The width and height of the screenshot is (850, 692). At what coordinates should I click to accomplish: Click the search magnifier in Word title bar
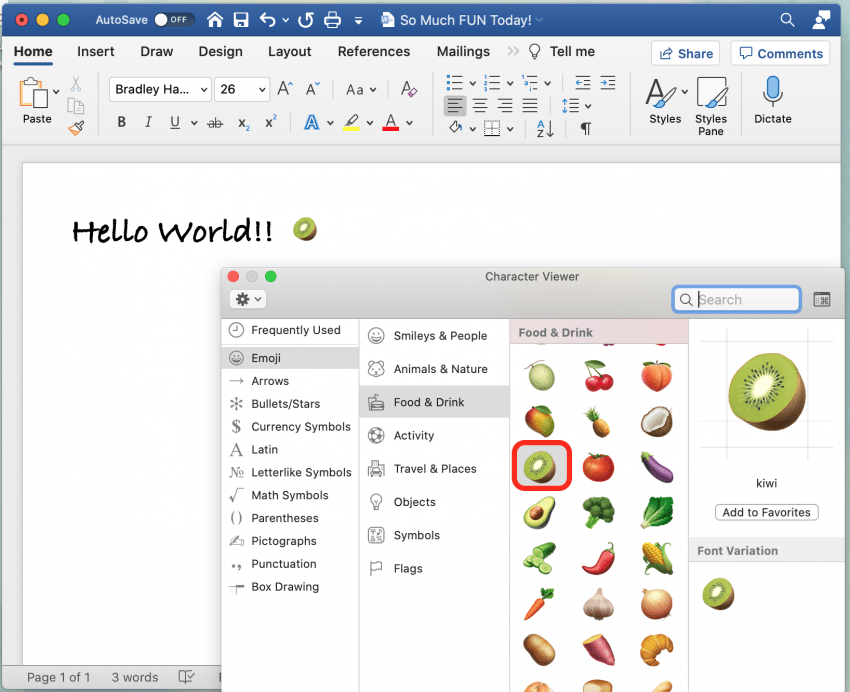pos(787,20)
